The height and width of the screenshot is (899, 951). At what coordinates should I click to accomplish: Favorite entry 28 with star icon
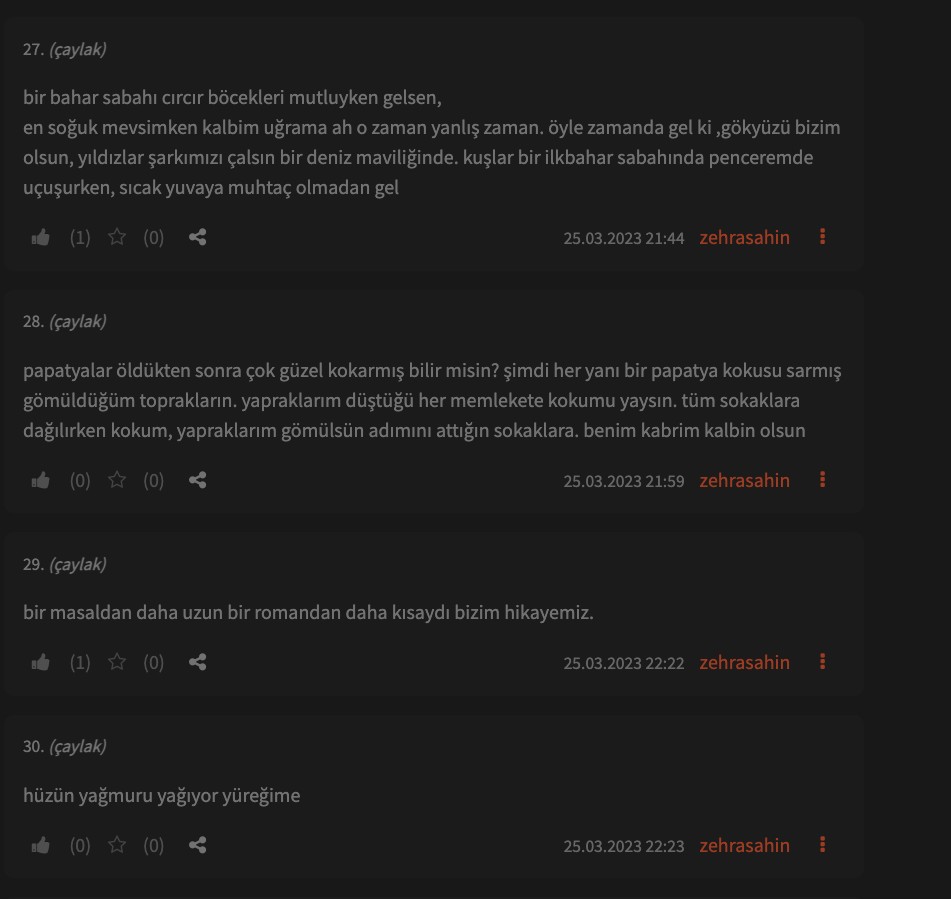pyautogui.click(x=116, y=480)
